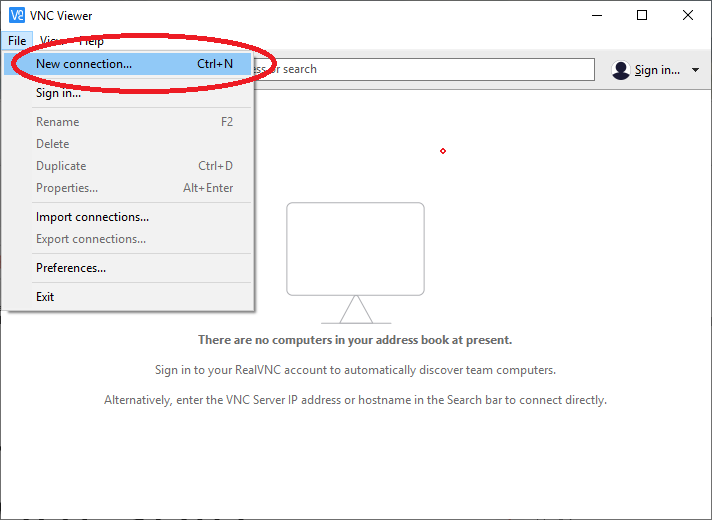The height and width of the screenshot is (520, 712).
Task: Open Import connections... menu item
Action: (128, 217)
